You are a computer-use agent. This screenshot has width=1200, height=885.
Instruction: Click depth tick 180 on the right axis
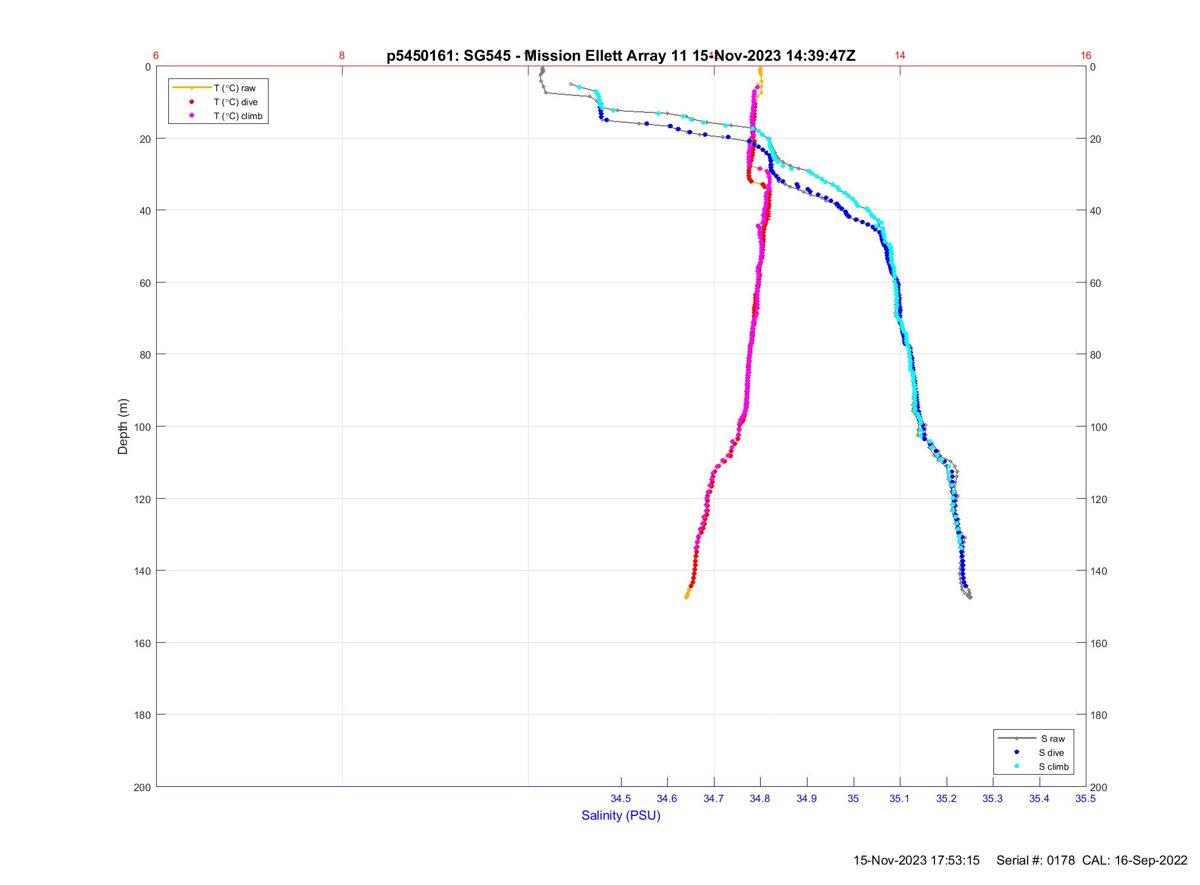tap(1101, 715)
